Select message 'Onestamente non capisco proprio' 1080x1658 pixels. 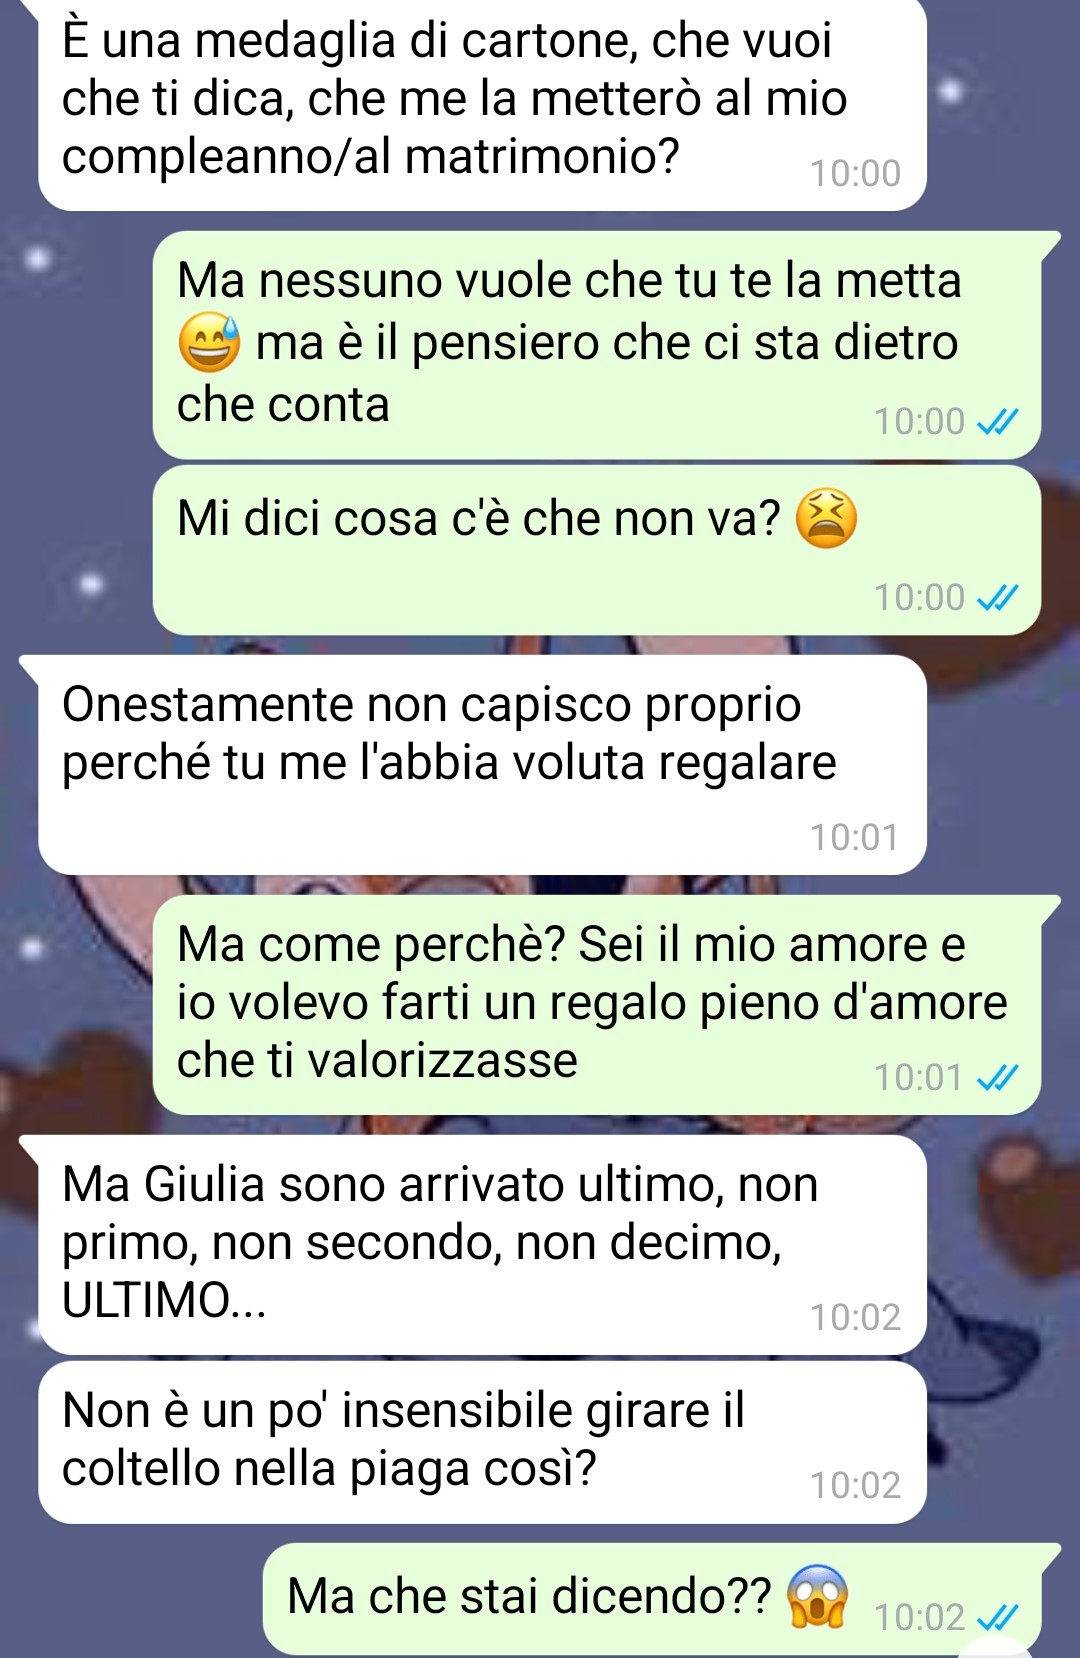click(x=482, y=765)
